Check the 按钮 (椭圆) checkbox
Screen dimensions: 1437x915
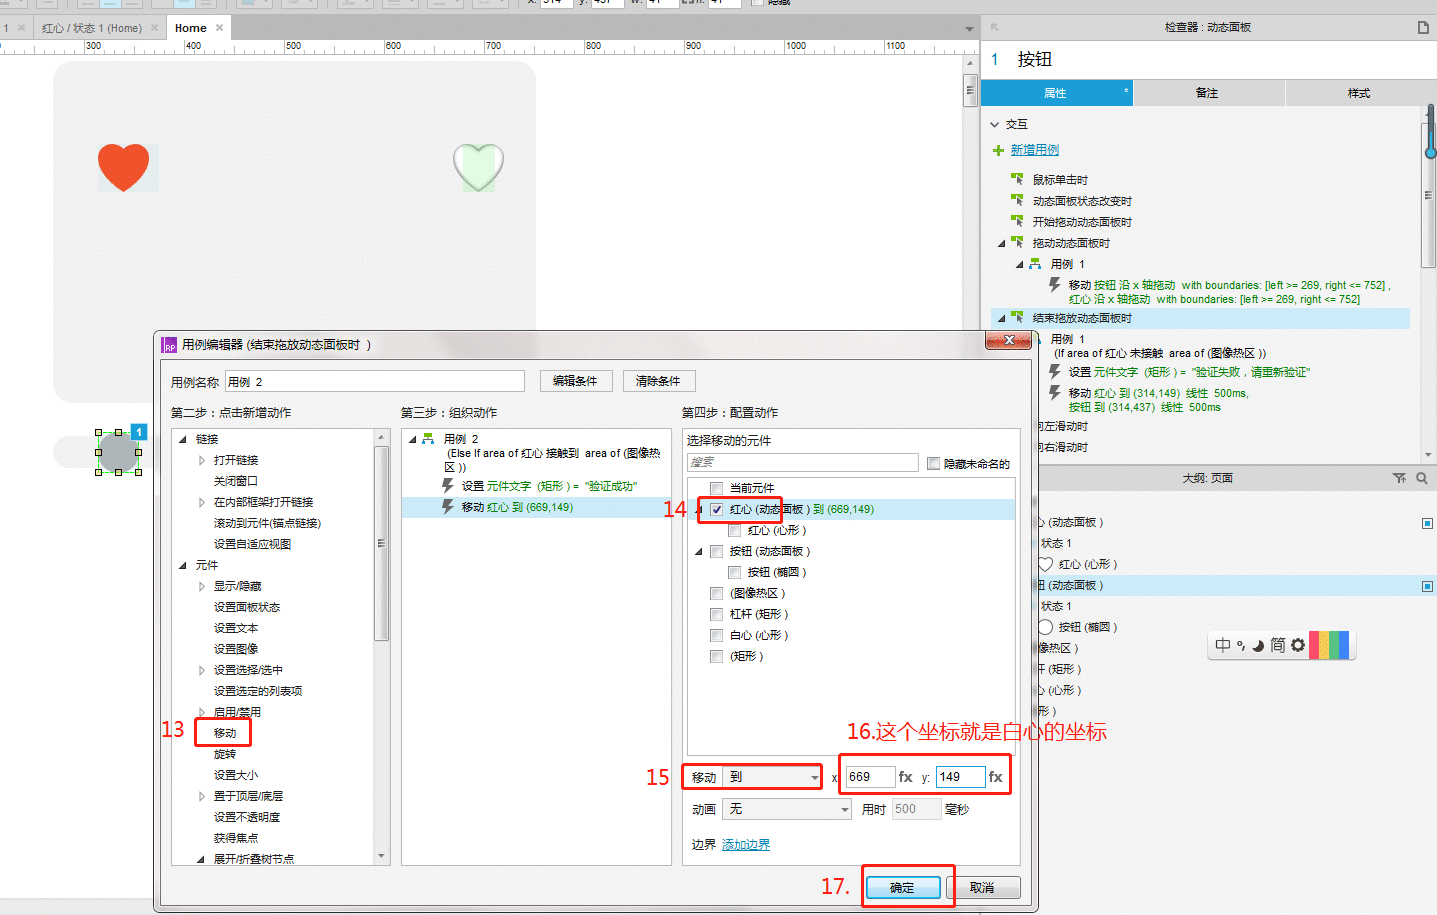point(734,572)
